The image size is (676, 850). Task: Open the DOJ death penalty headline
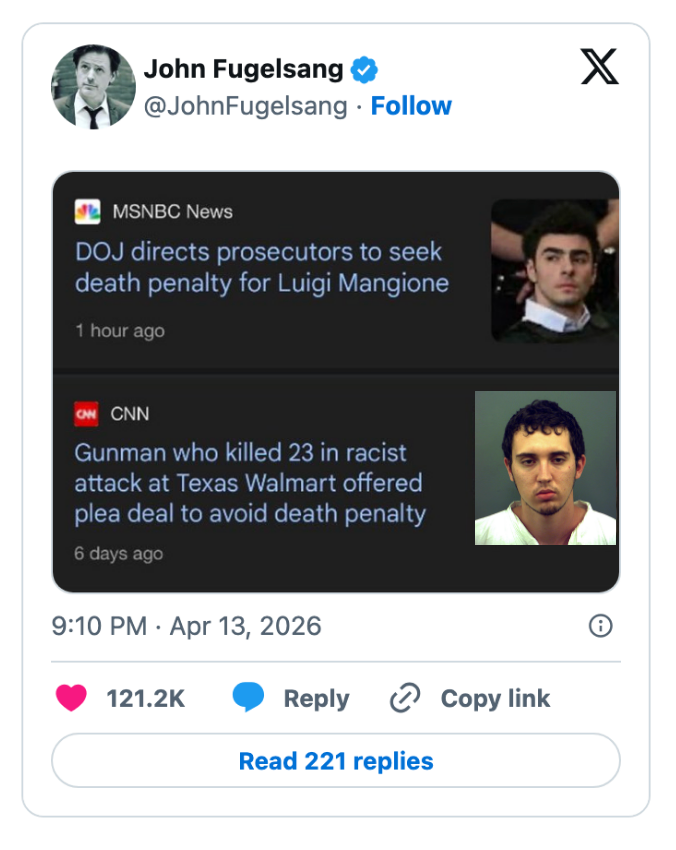coord(261,267)
